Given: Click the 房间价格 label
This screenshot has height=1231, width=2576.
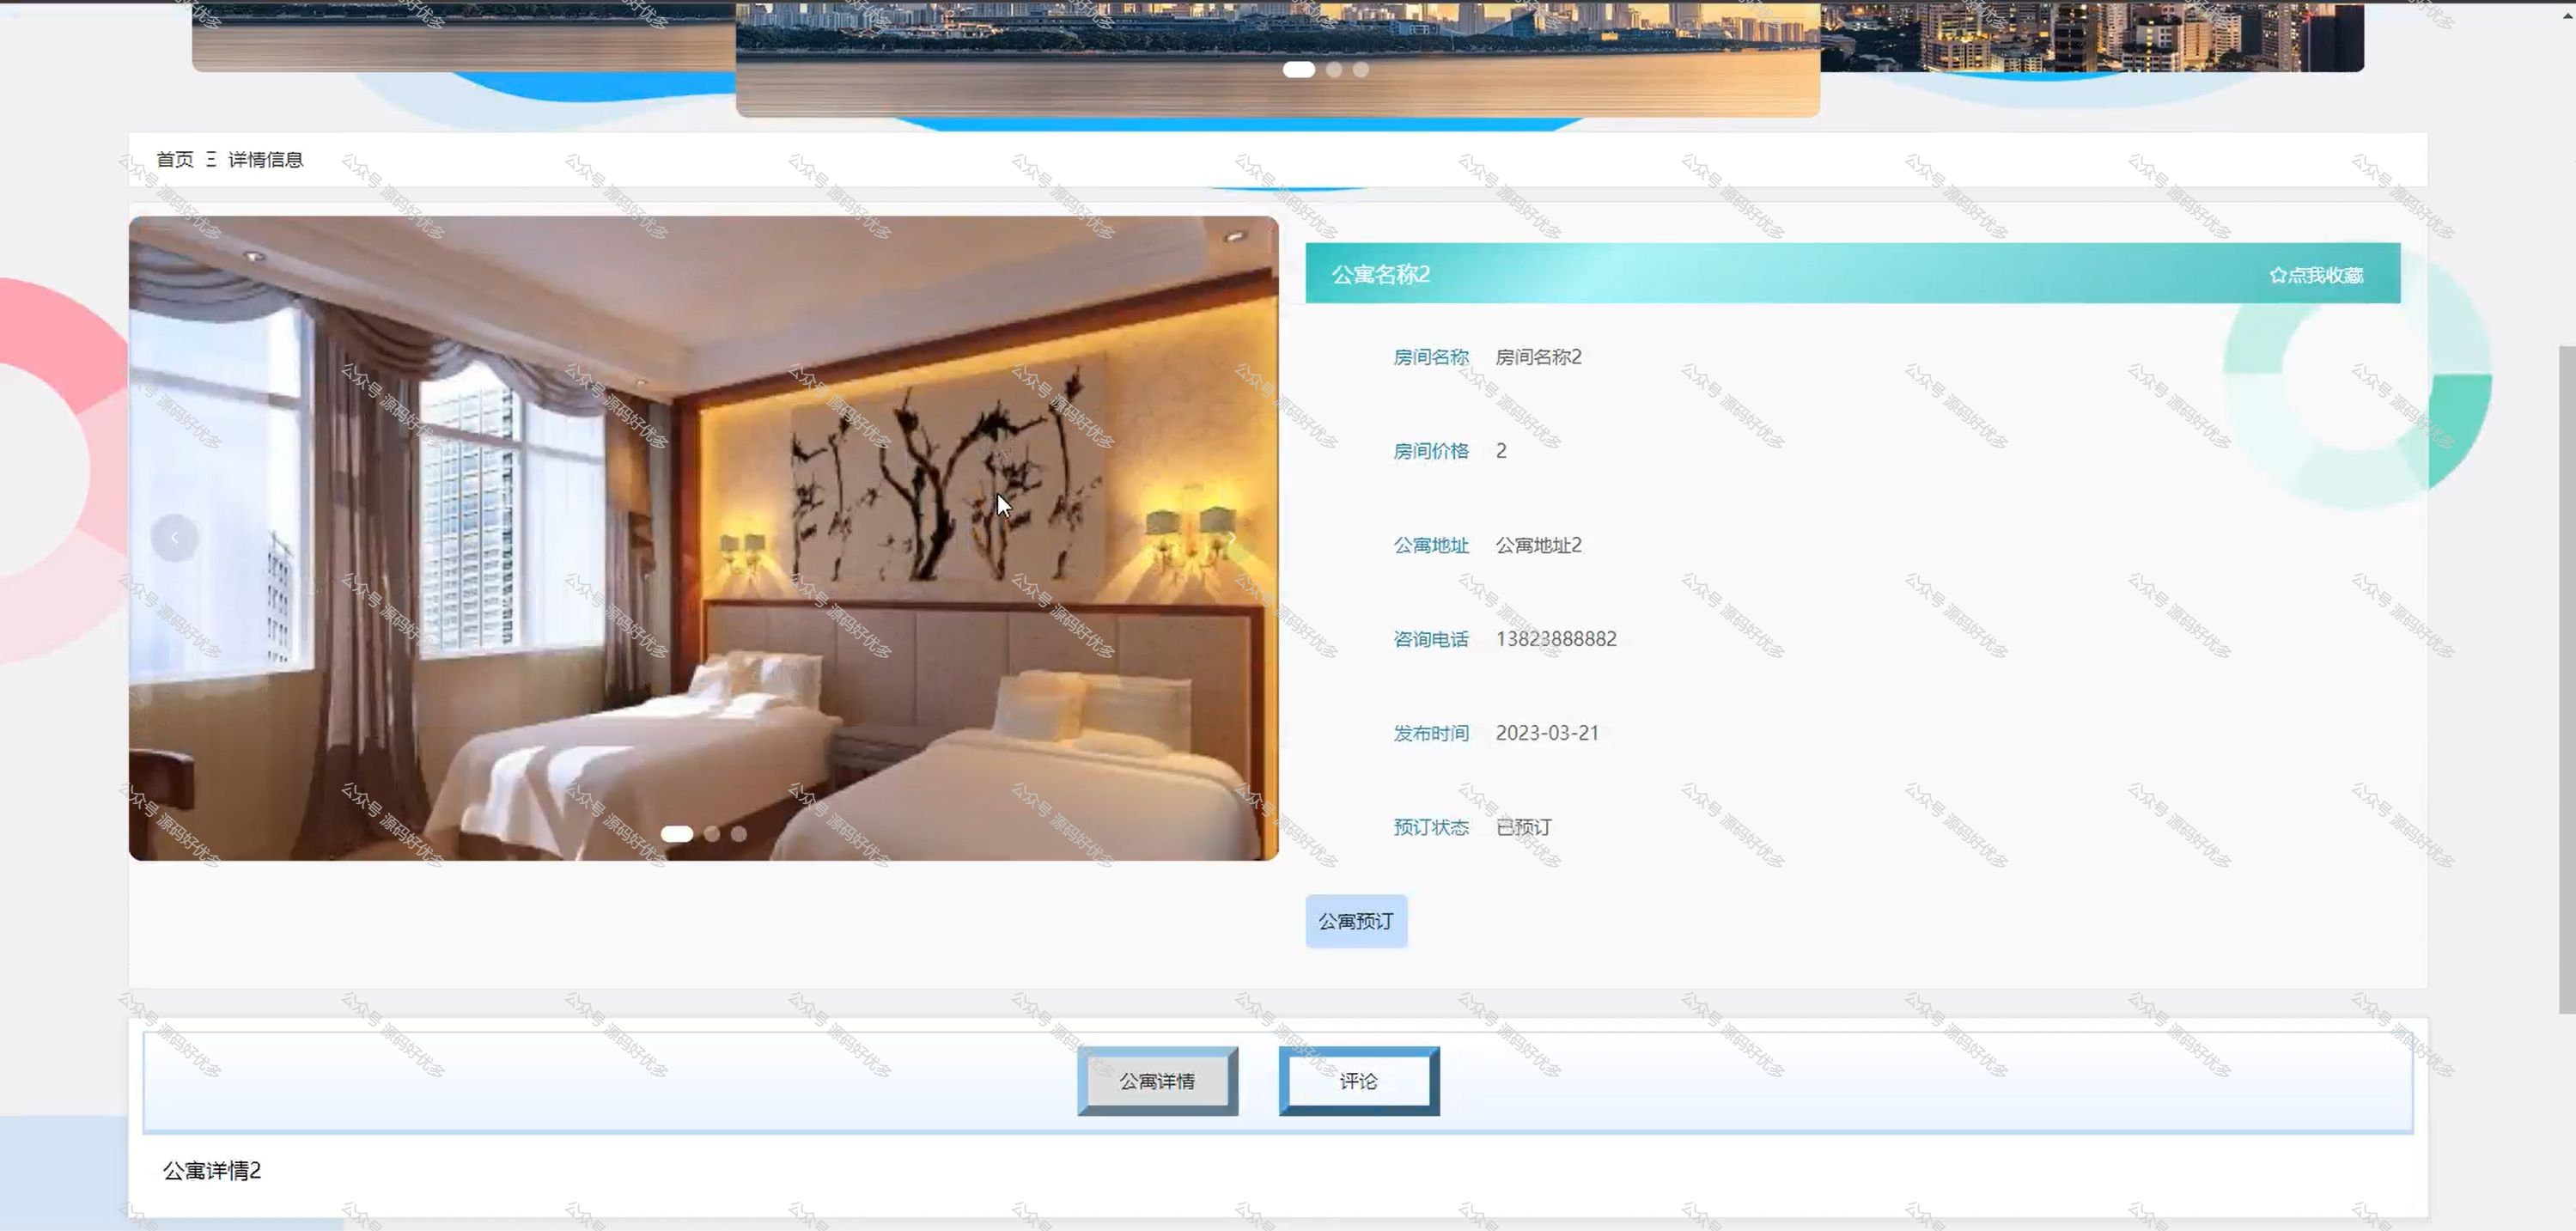Looking at the screenshot, I should (1431, 451).
